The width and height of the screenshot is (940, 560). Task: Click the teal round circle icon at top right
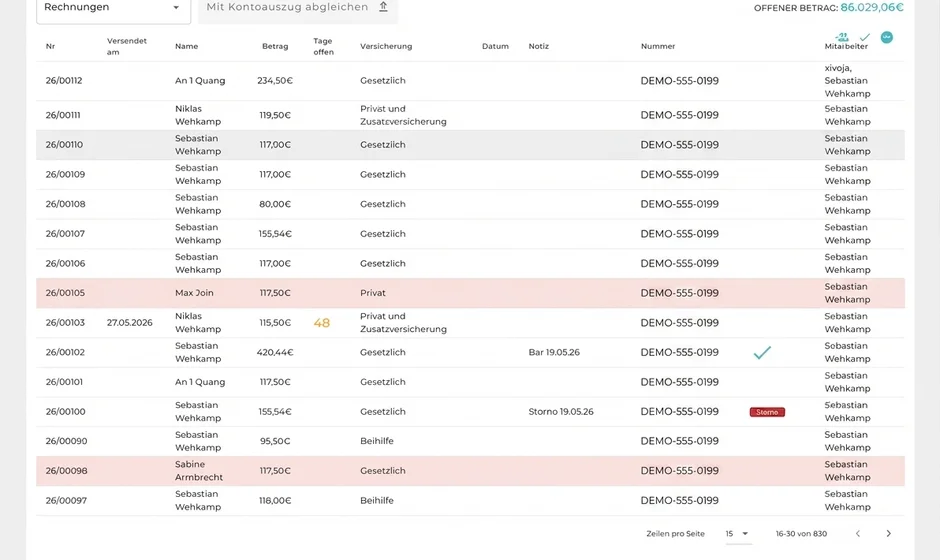coord(887,37)
